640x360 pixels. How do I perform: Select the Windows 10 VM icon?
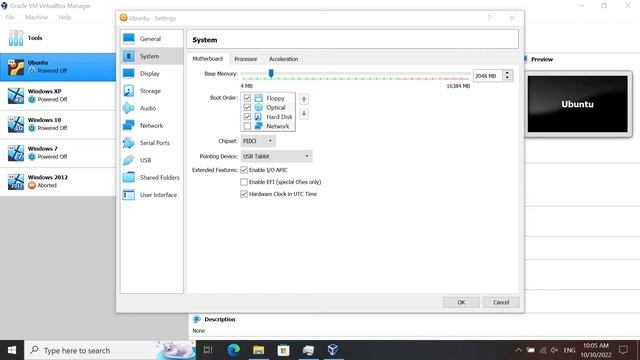click(x=16, y=124)
